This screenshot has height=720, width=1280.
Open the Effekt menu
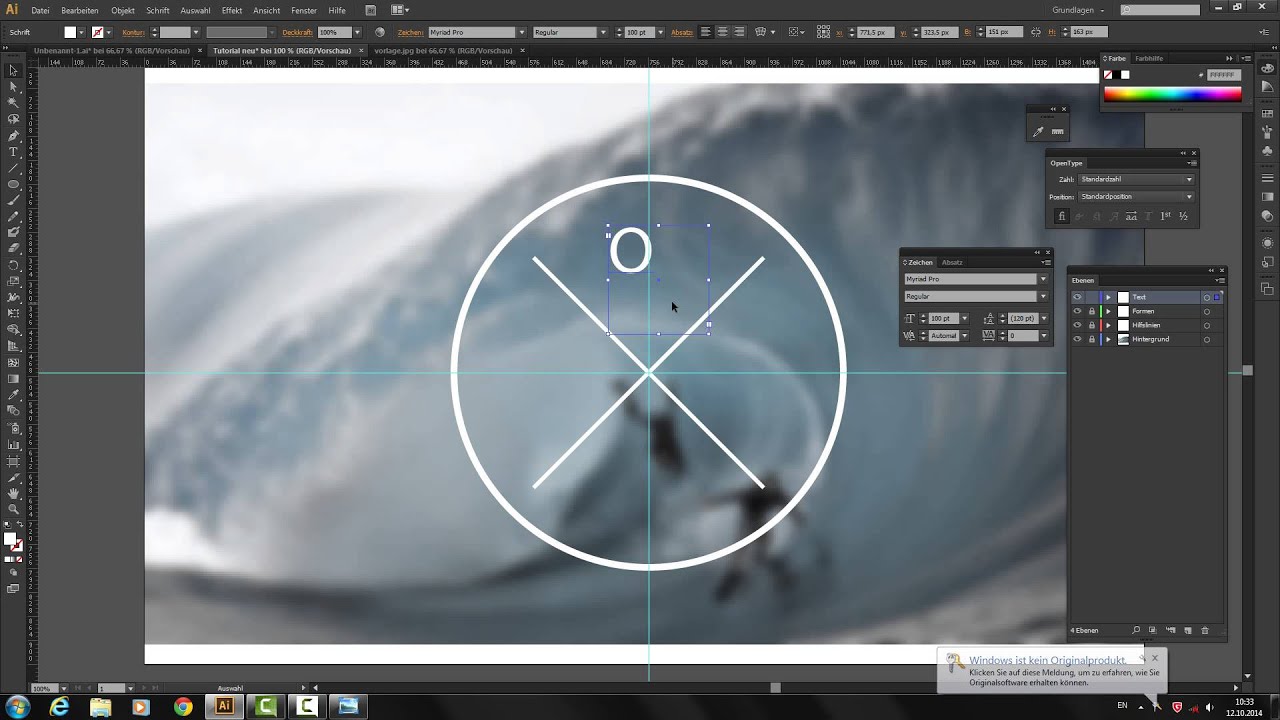point(232,10)
